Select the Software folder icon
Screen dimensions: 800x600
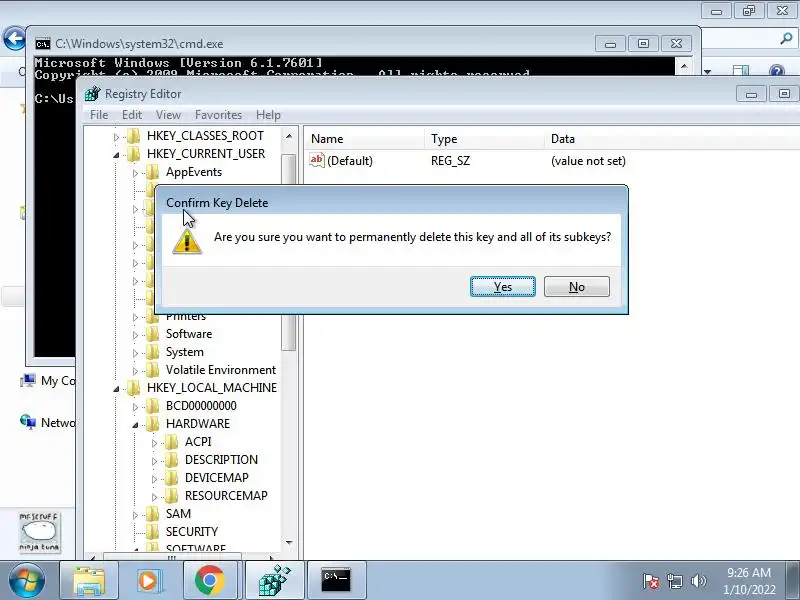click(152, 334)
